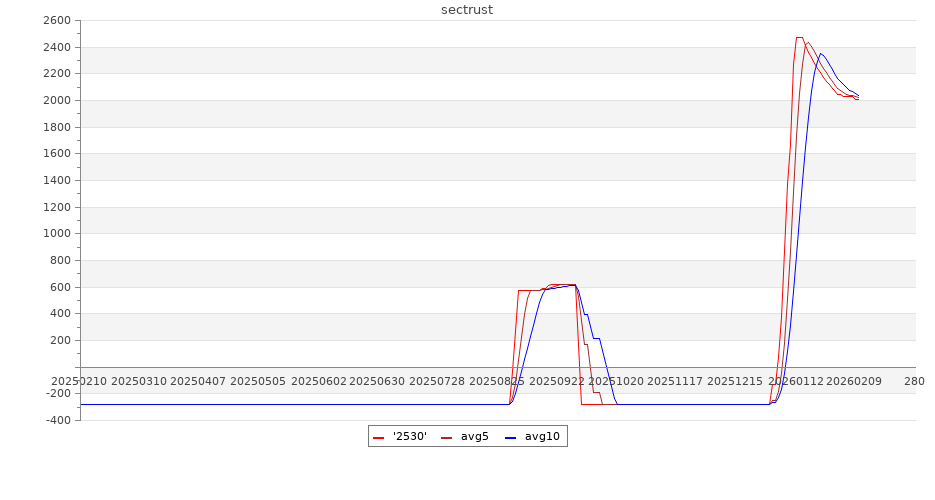Click the 20250728 date tick label

(x=437, y=381)
